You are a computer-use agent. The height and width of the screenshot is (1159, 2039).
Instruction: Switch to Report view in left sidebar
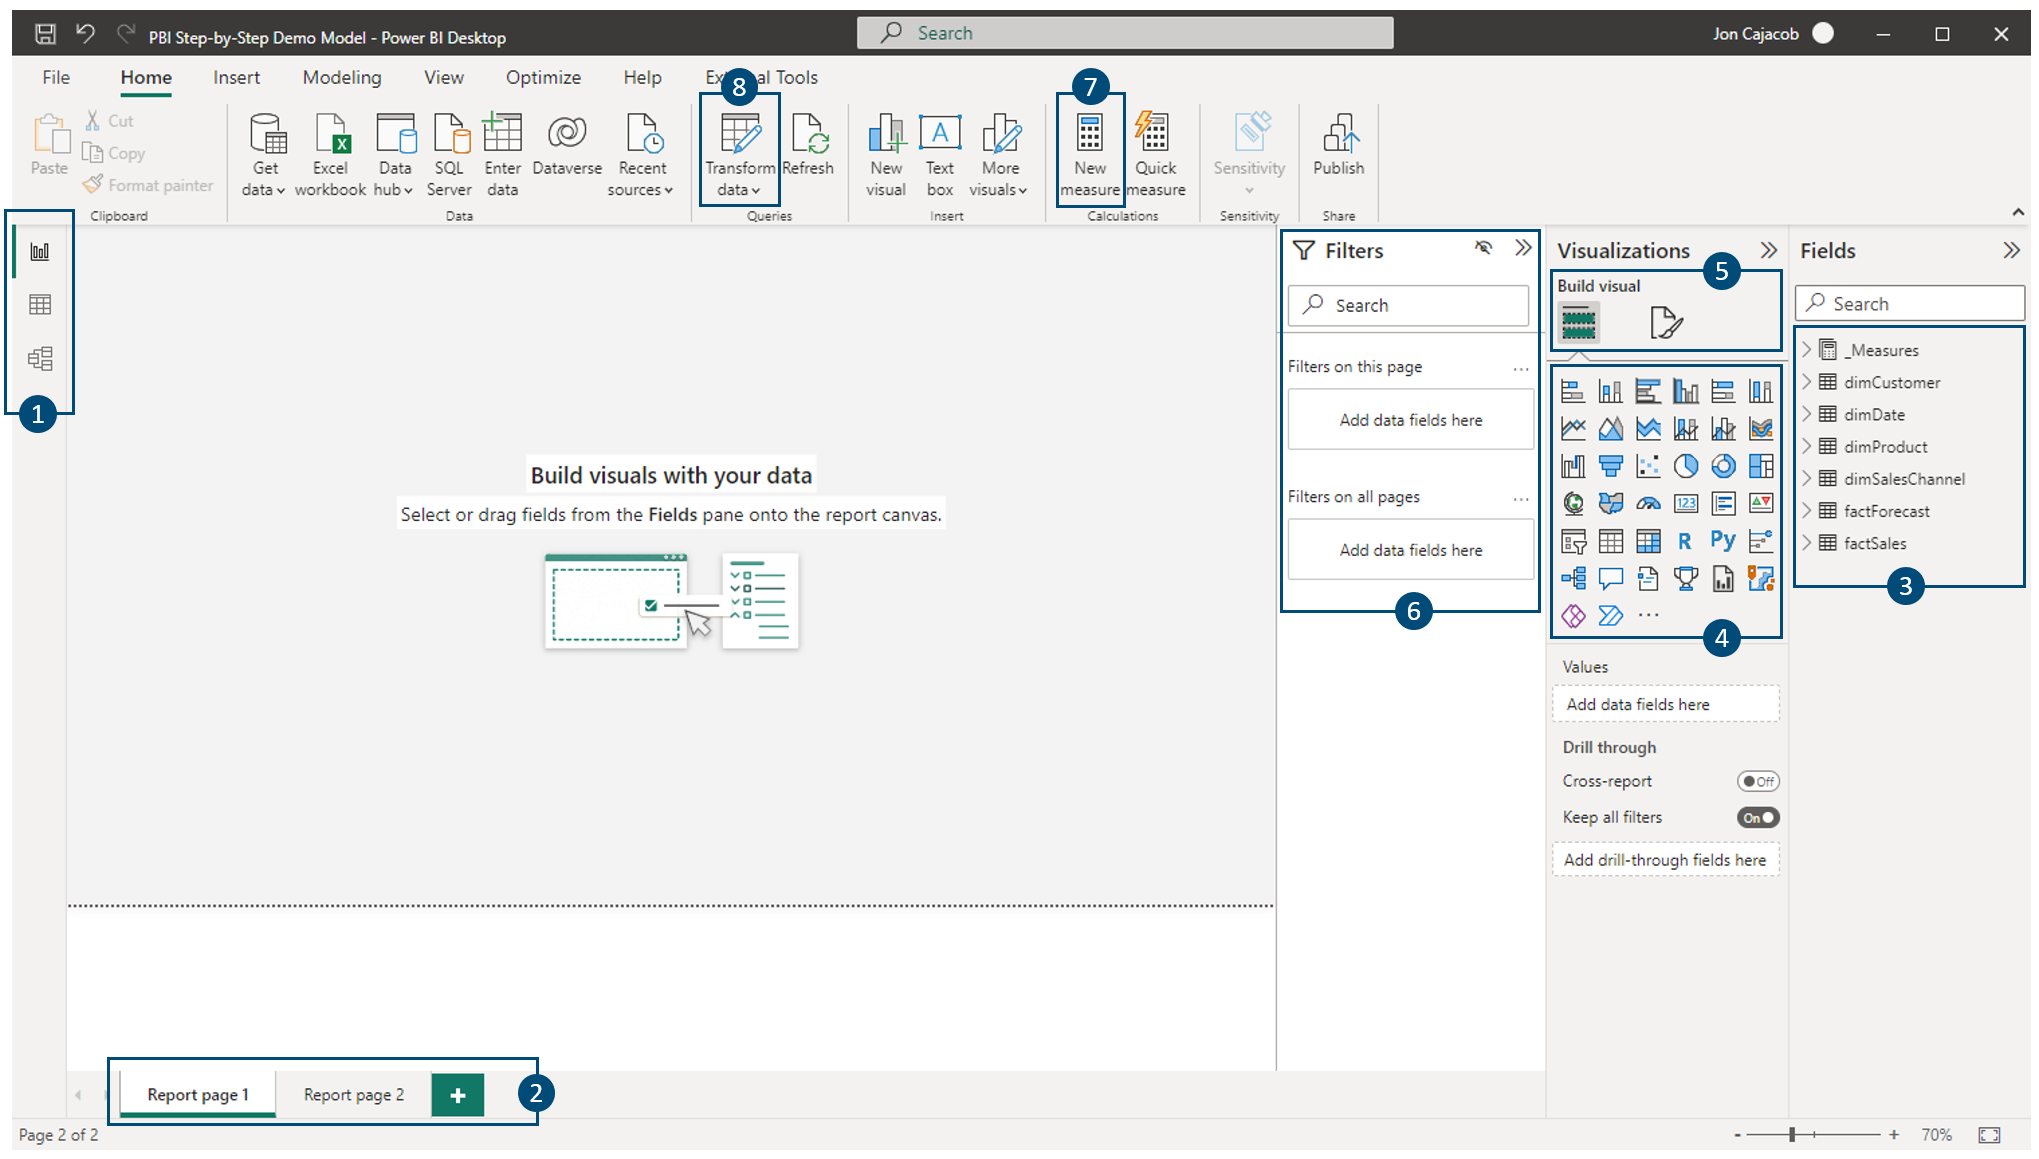pos(40,252)
